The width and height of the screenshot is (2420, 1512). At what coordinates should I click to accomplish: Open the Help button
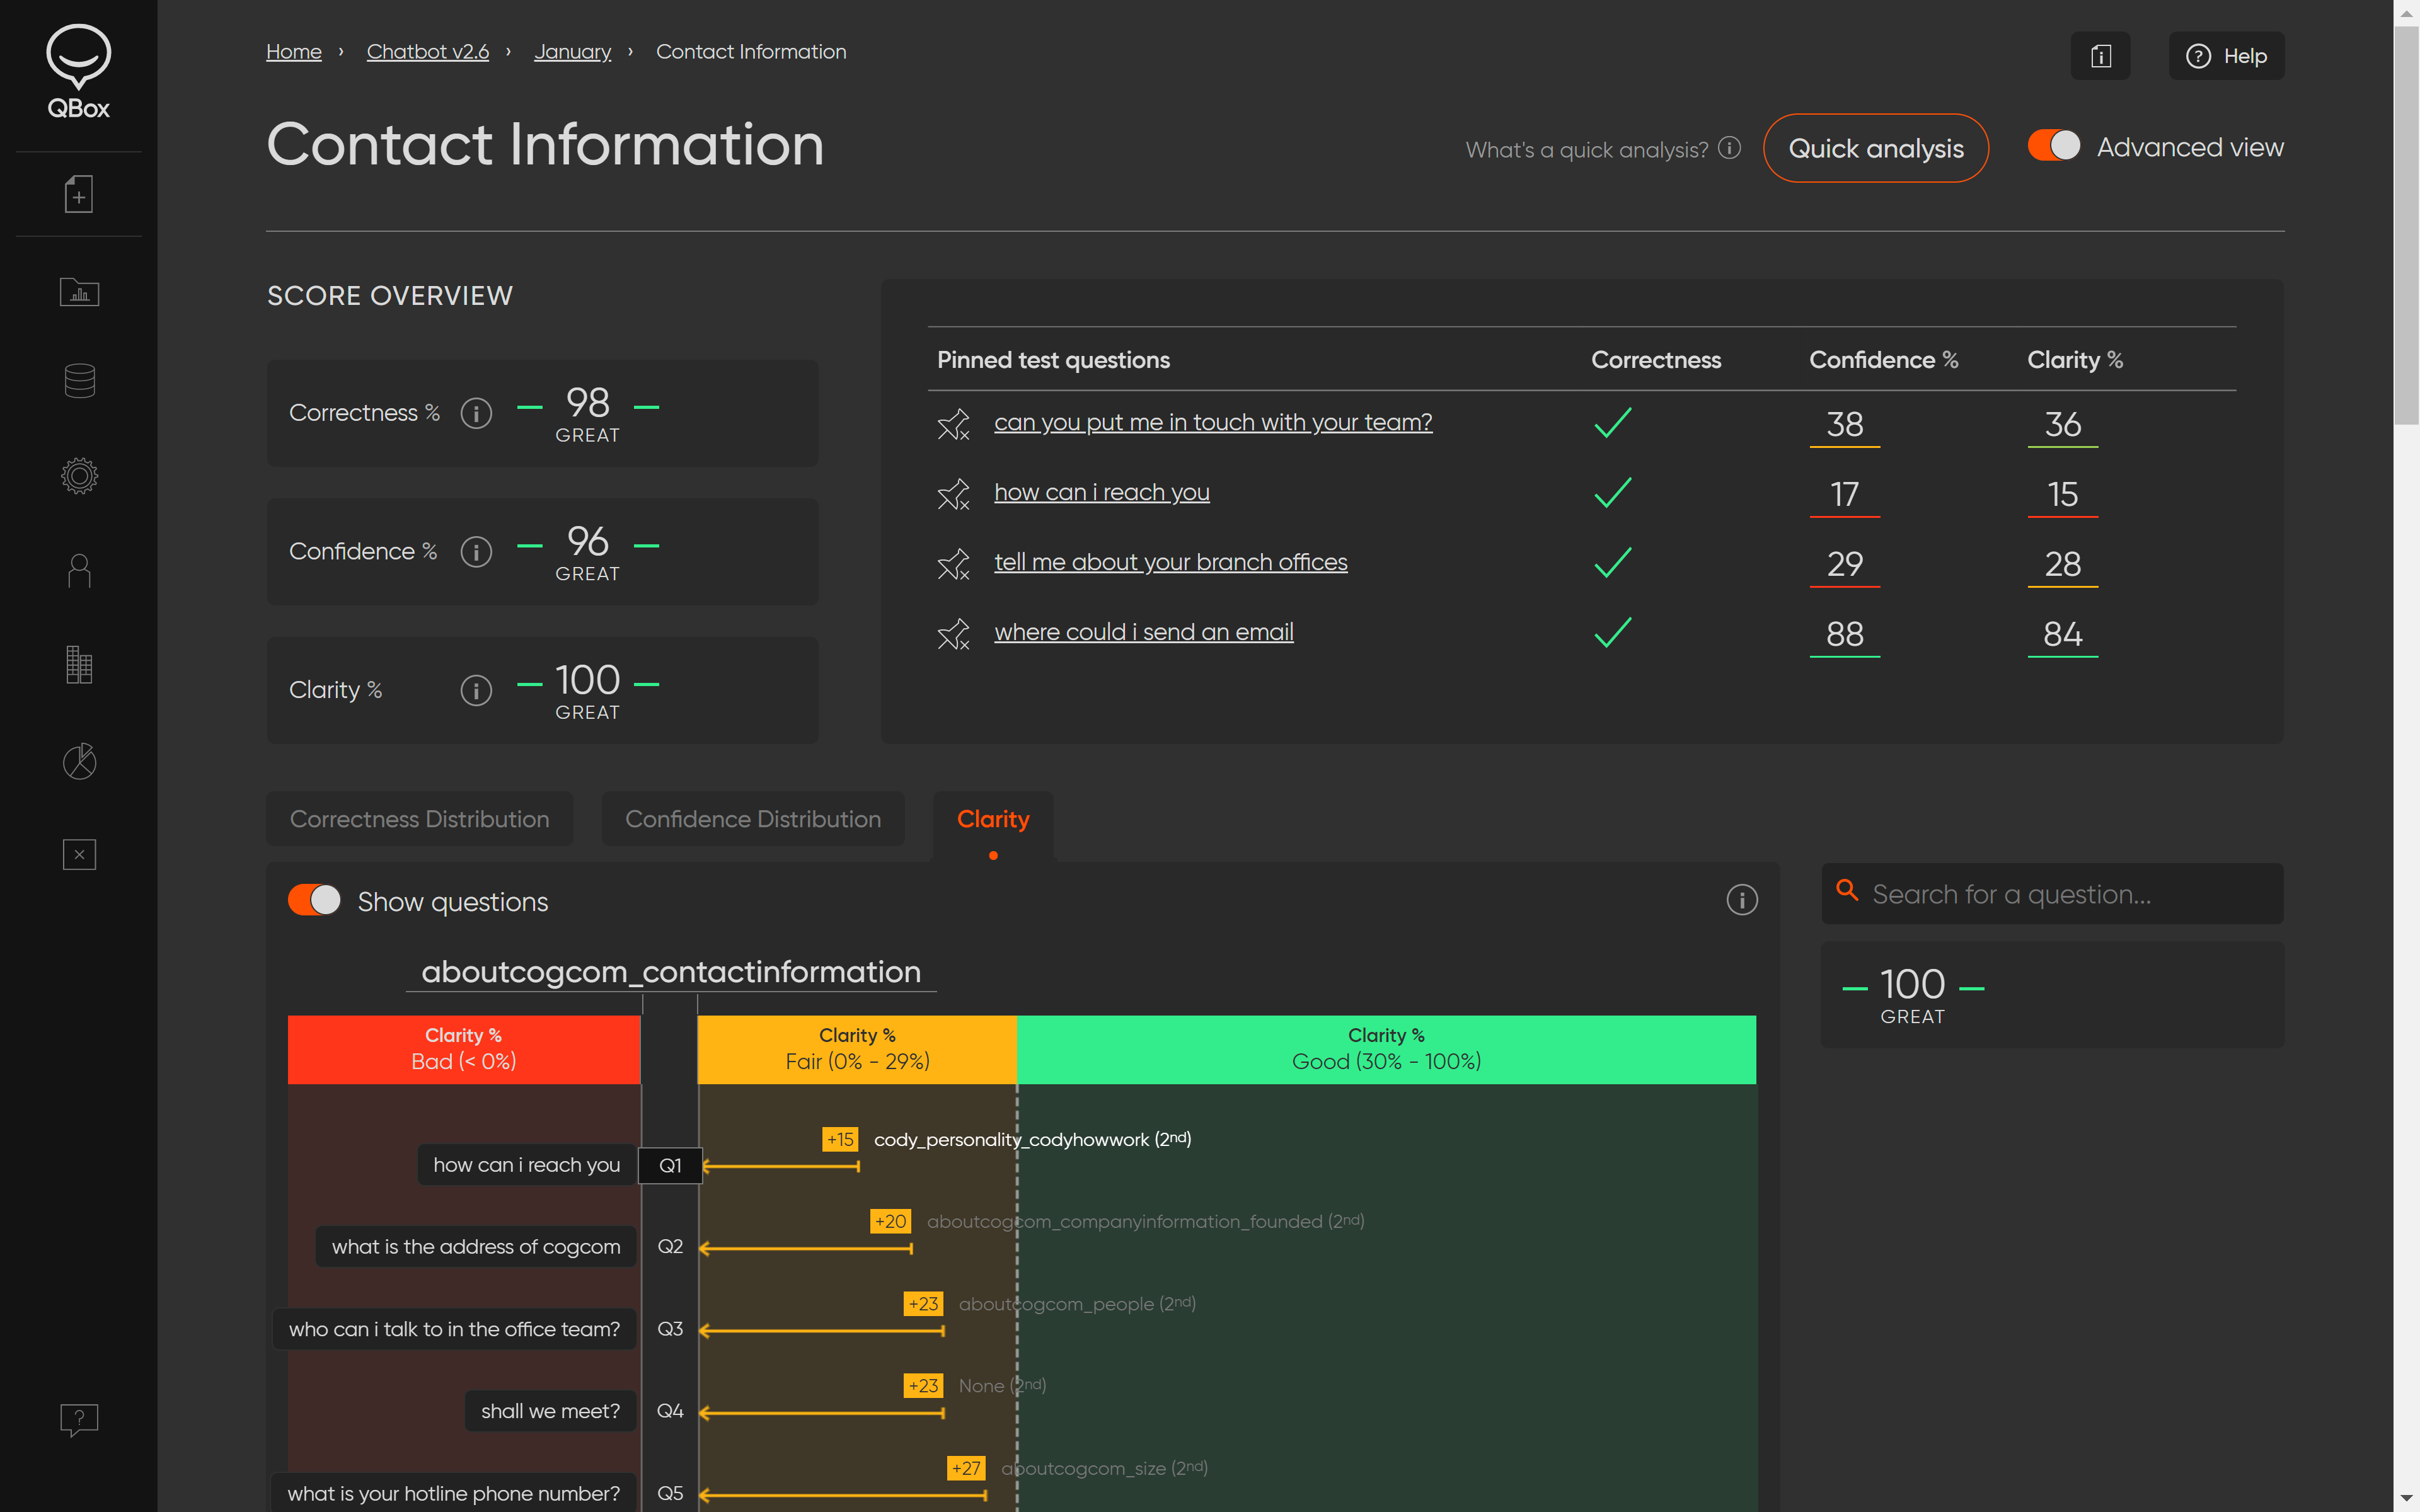2226,56
